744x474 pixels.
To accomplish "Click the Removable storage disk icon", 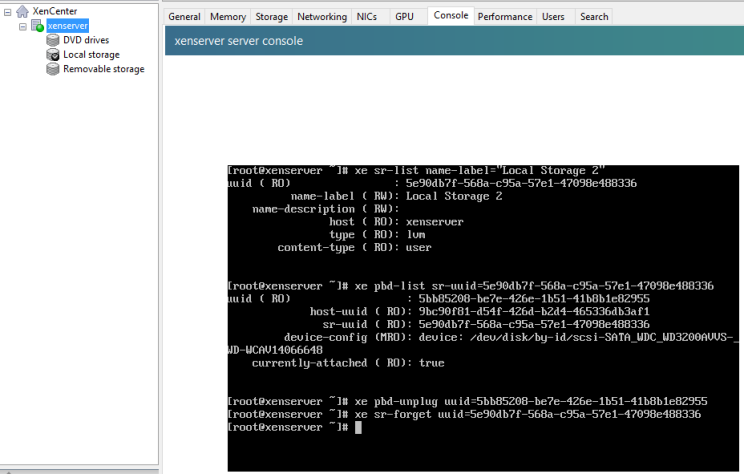I will tap(53, 69).
